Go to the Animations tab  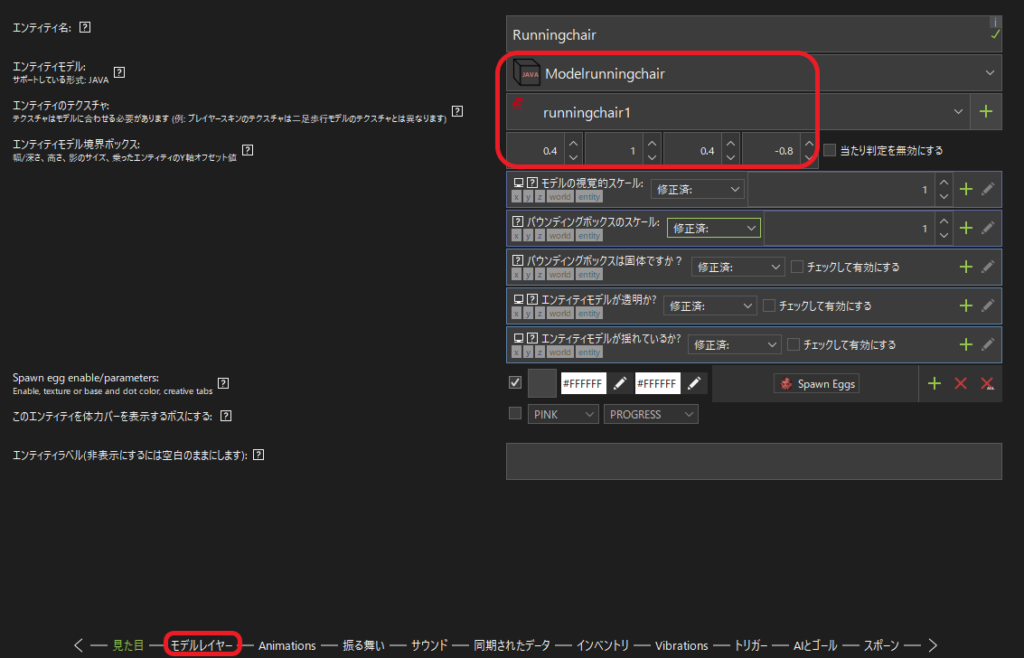click(287, 645)
